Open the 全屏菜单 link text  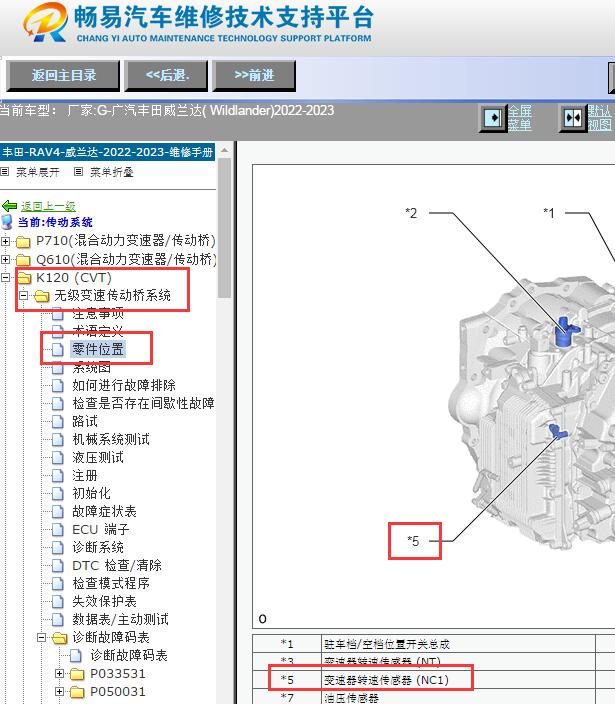(520, 118)
